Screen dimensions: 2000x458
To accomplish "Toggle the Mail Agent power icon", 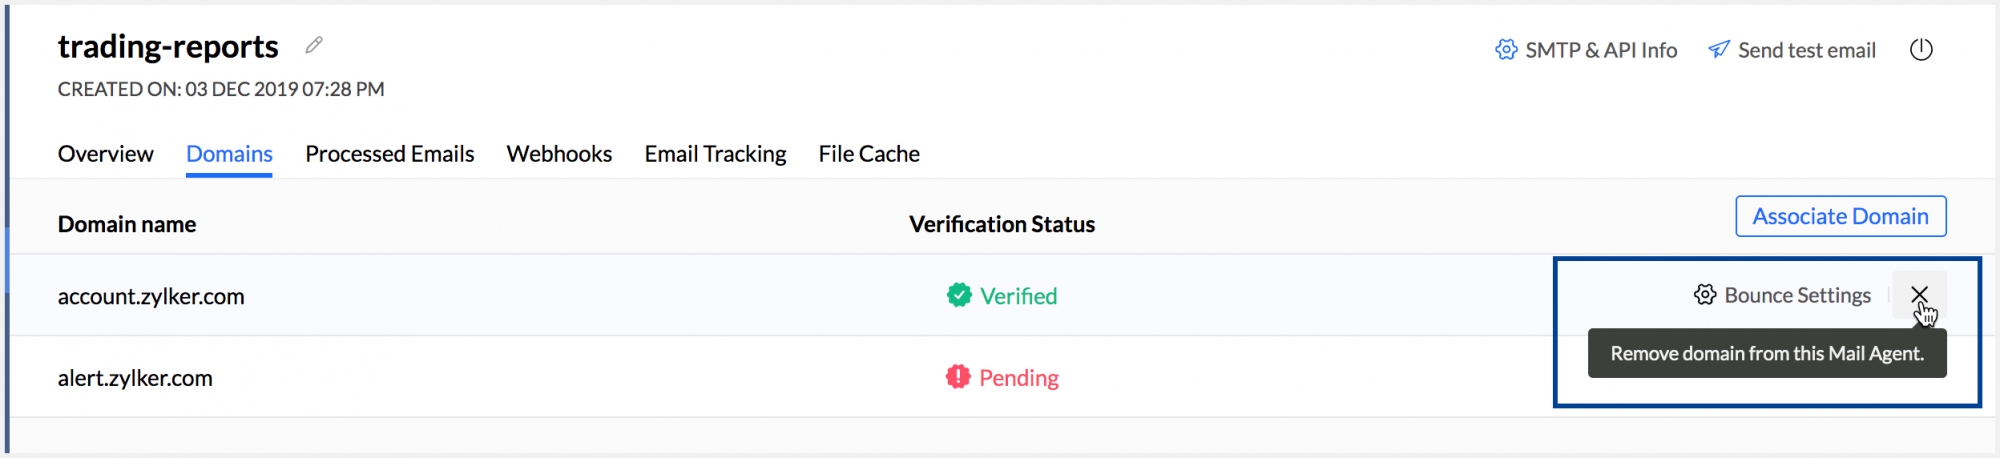I will (x=1921, y=50).
